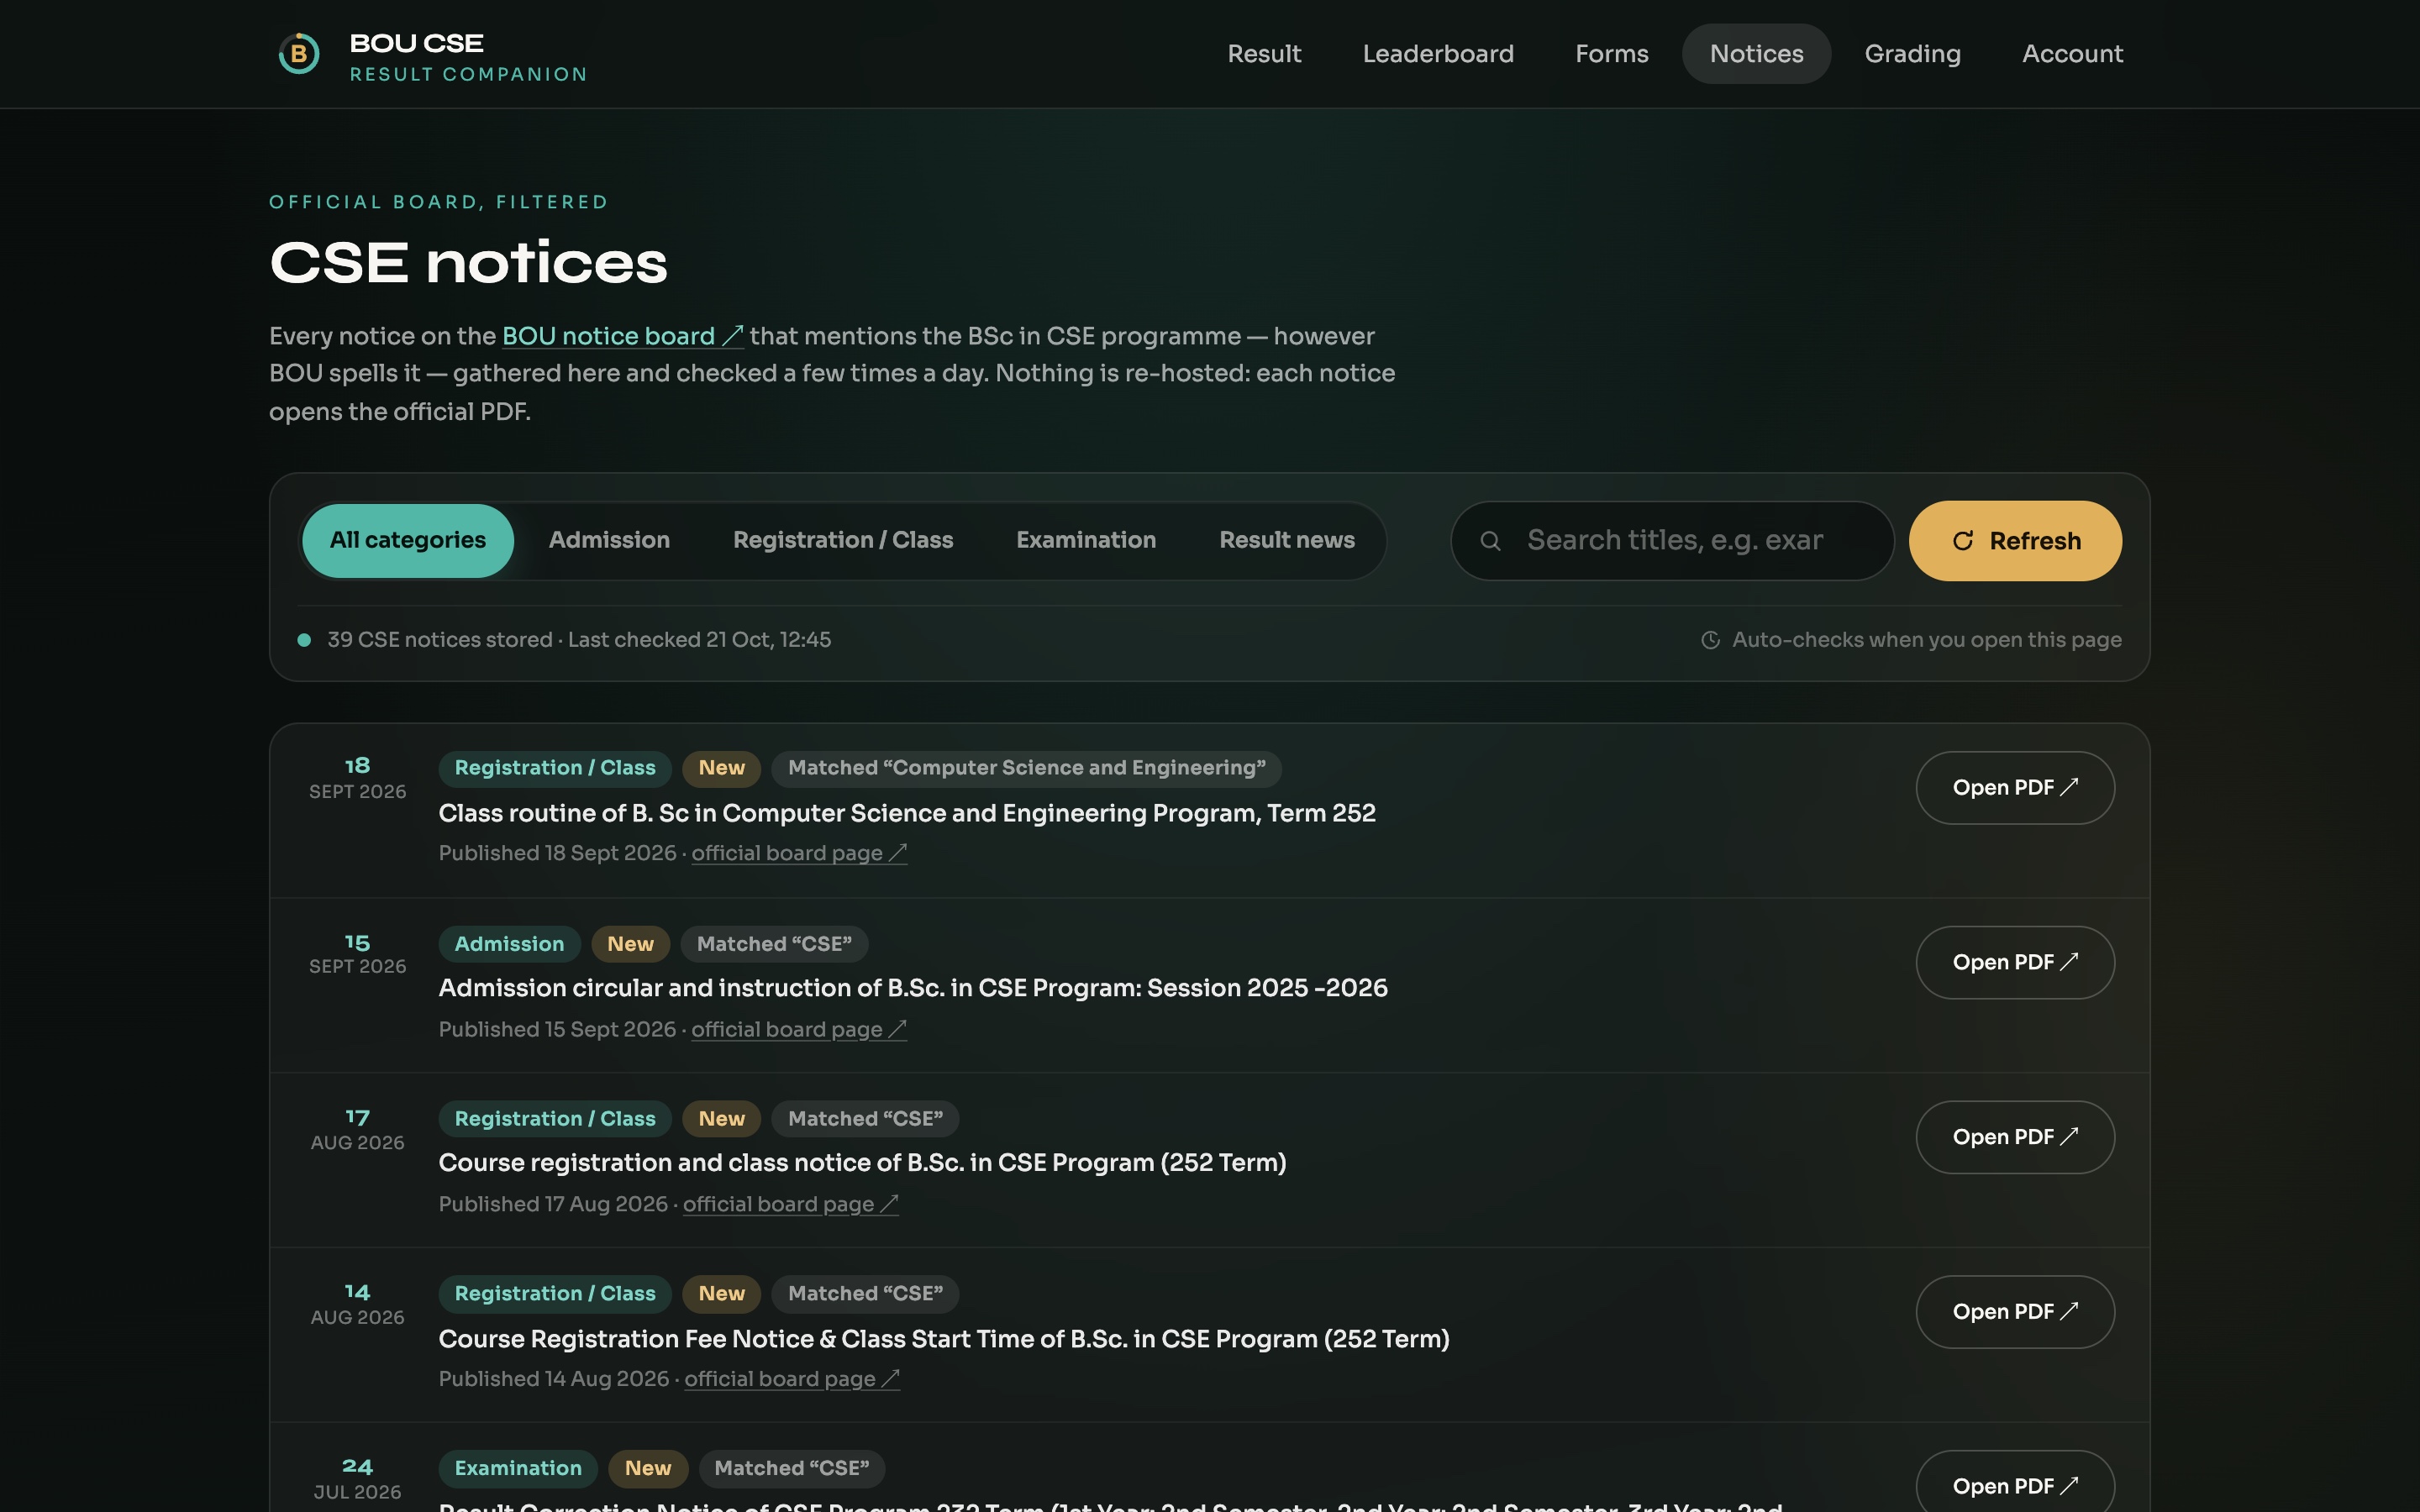Open official board page link for 18 Sept notice
This screenshot has height=1512, width=2420.
click(799, 853)
